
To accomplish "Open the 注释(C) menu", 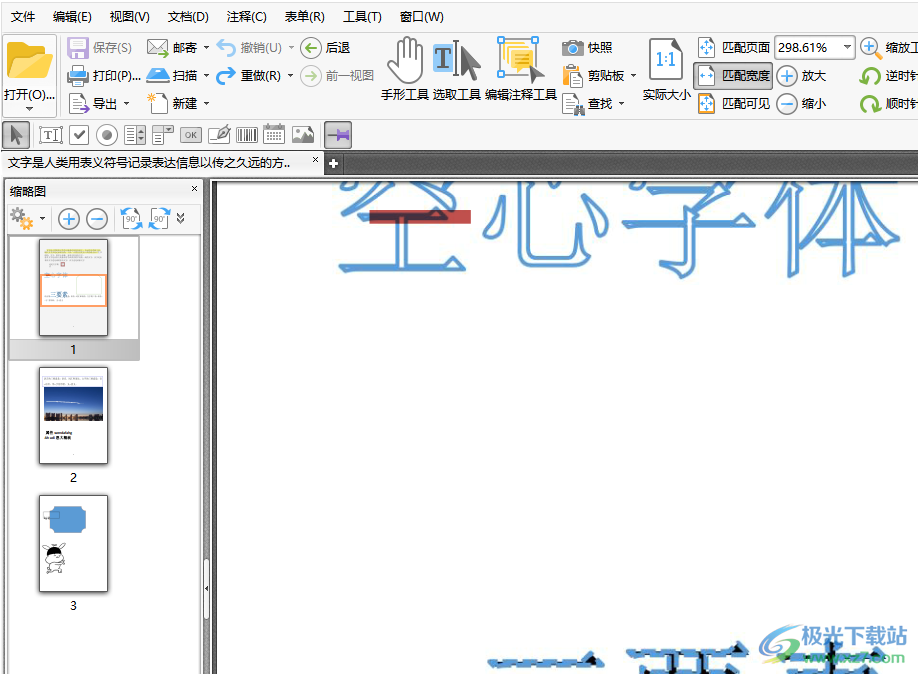I will click(x=246, y=16).
